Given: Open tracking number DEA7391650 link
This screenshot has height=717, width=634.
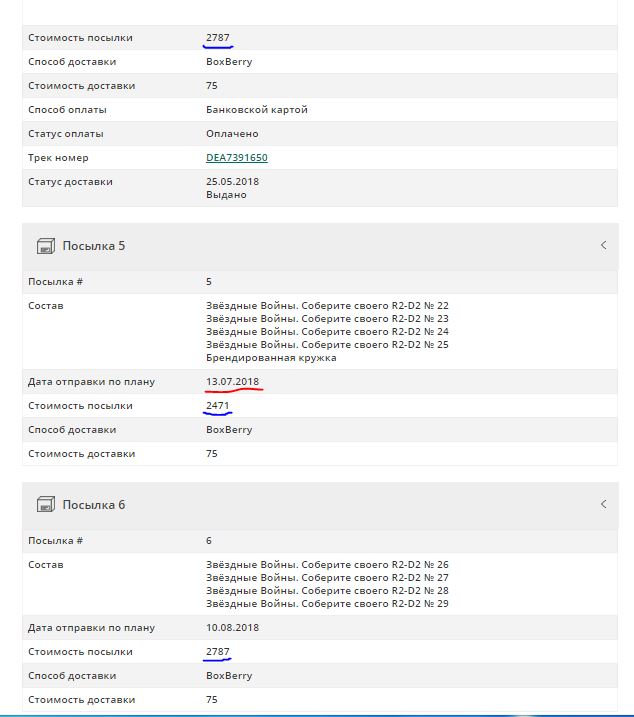Looking at the screenshot, I should (236, 158).
